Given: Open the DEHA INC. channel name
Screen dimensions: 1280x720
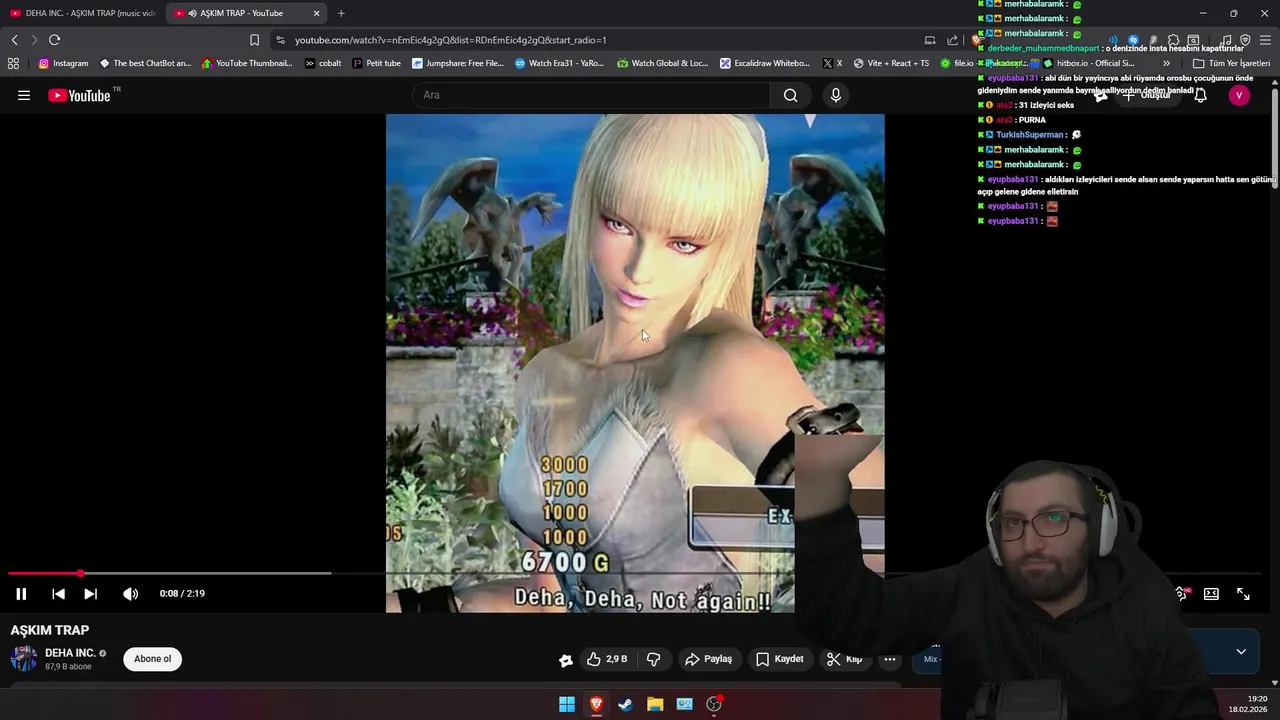Looking at the screenshot, I should [x=70, y=653].
